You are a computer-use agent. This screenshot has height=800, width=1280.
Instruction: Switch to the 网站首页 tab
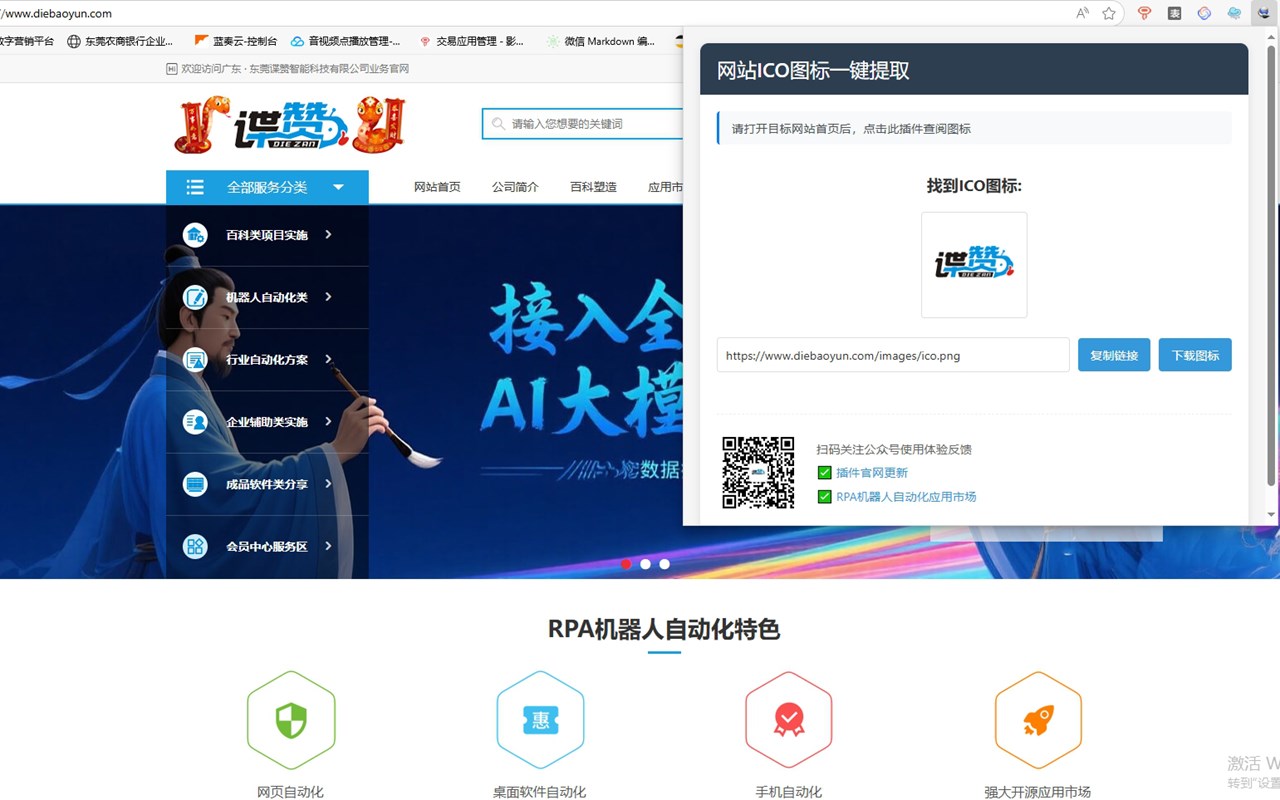tap(438, 186)
